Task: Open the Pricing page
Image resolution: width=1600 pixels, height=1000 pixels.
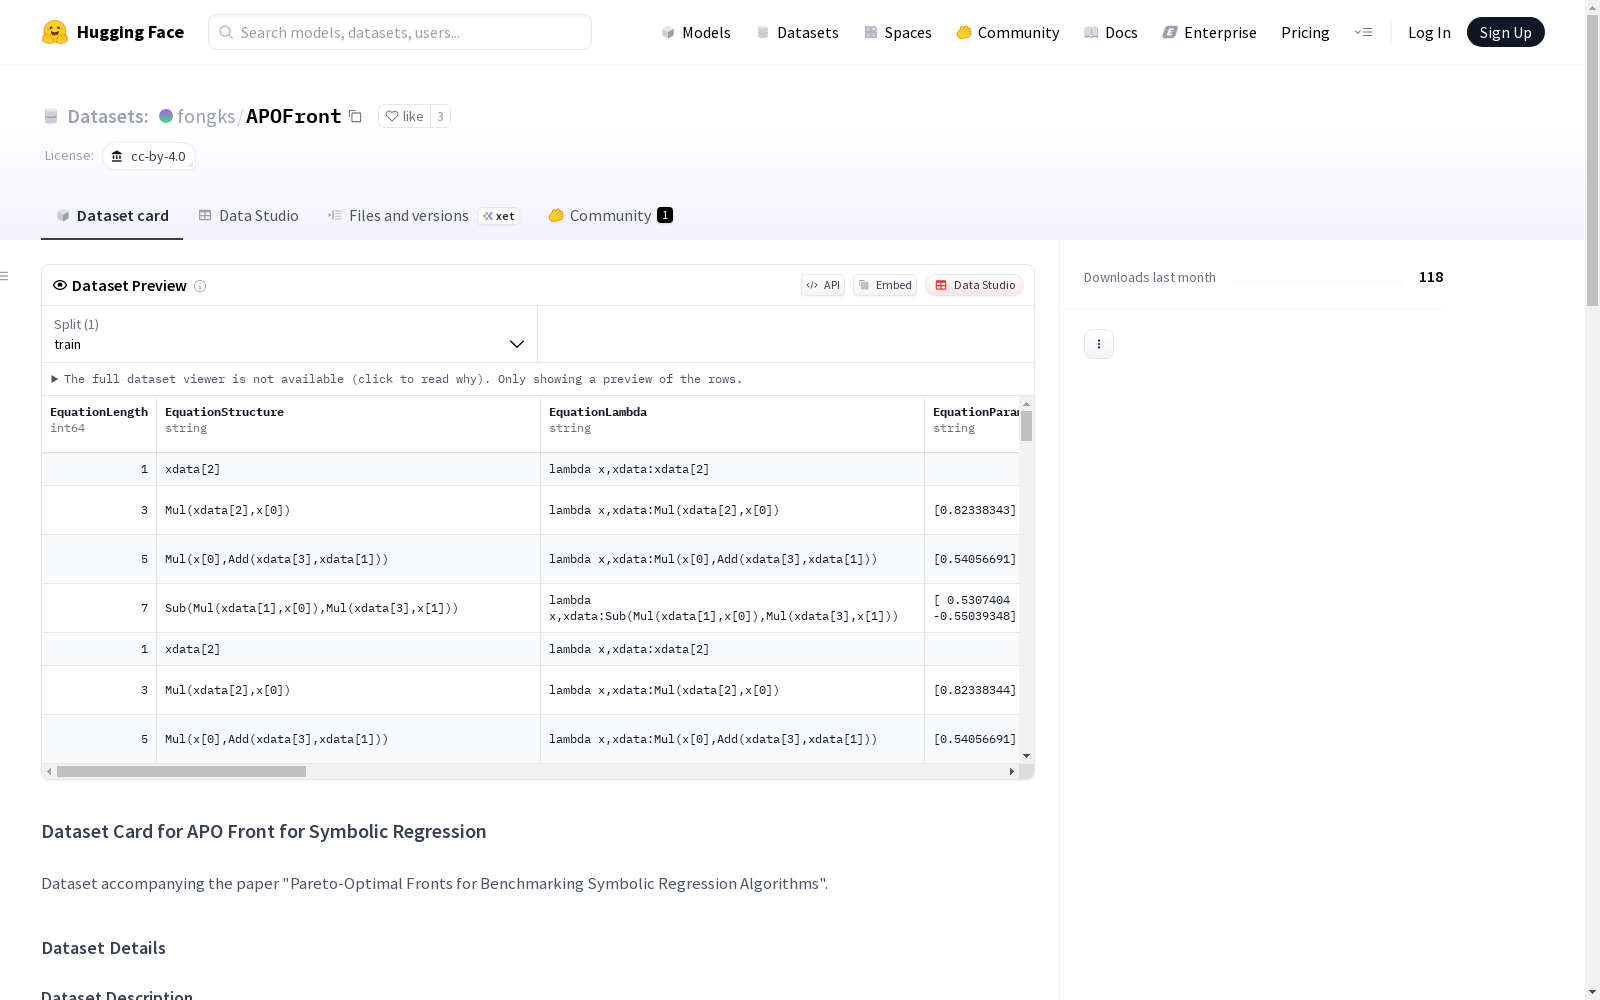Action: point(1305,32)
